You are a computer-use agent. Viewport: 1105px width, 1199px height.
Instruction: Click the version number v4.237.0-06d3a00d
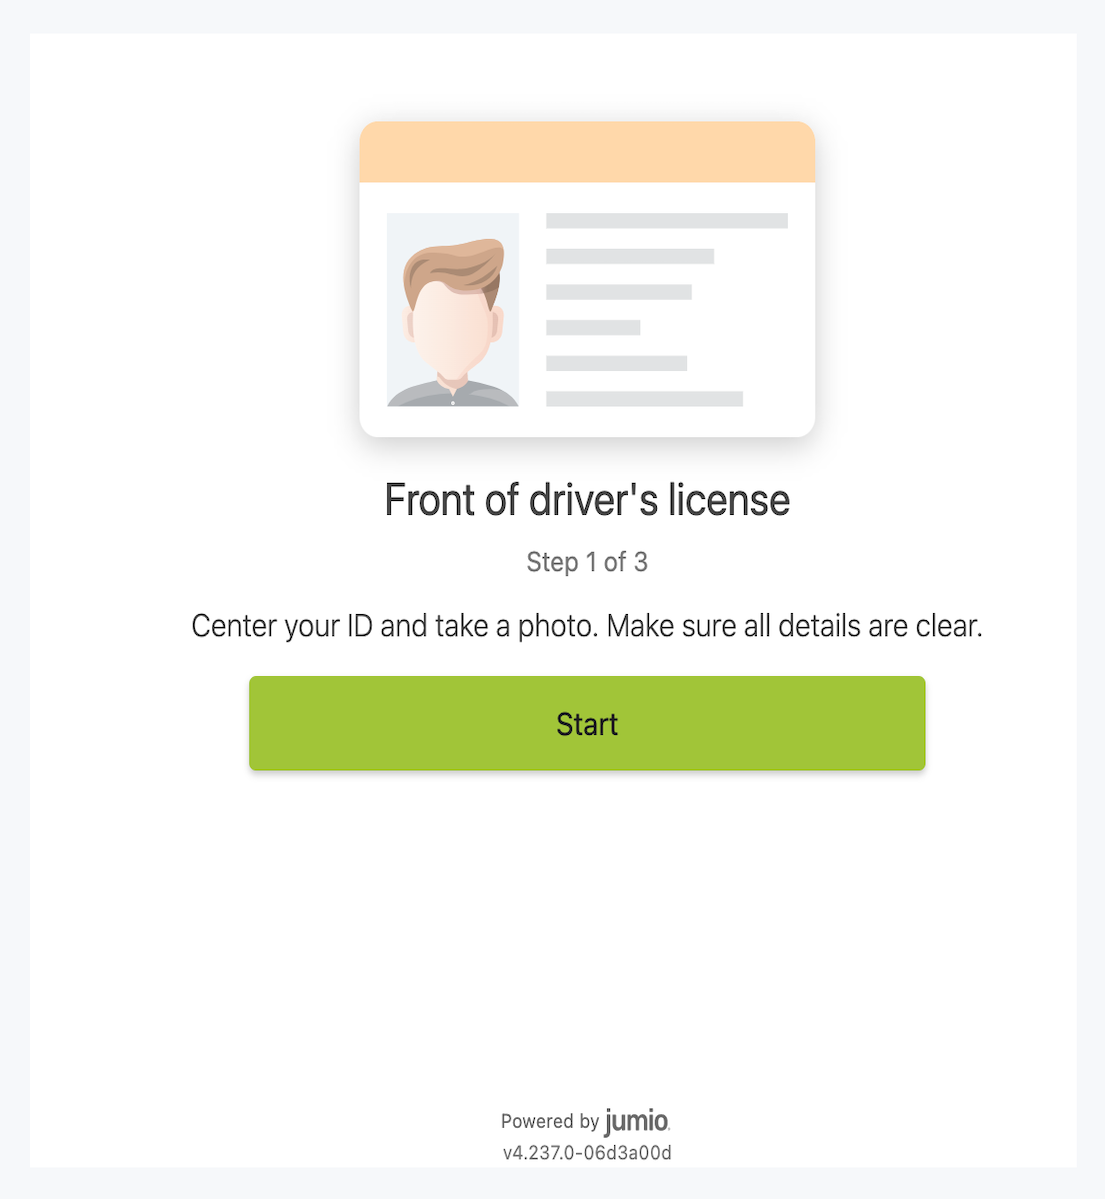(x=587, y=1153)
